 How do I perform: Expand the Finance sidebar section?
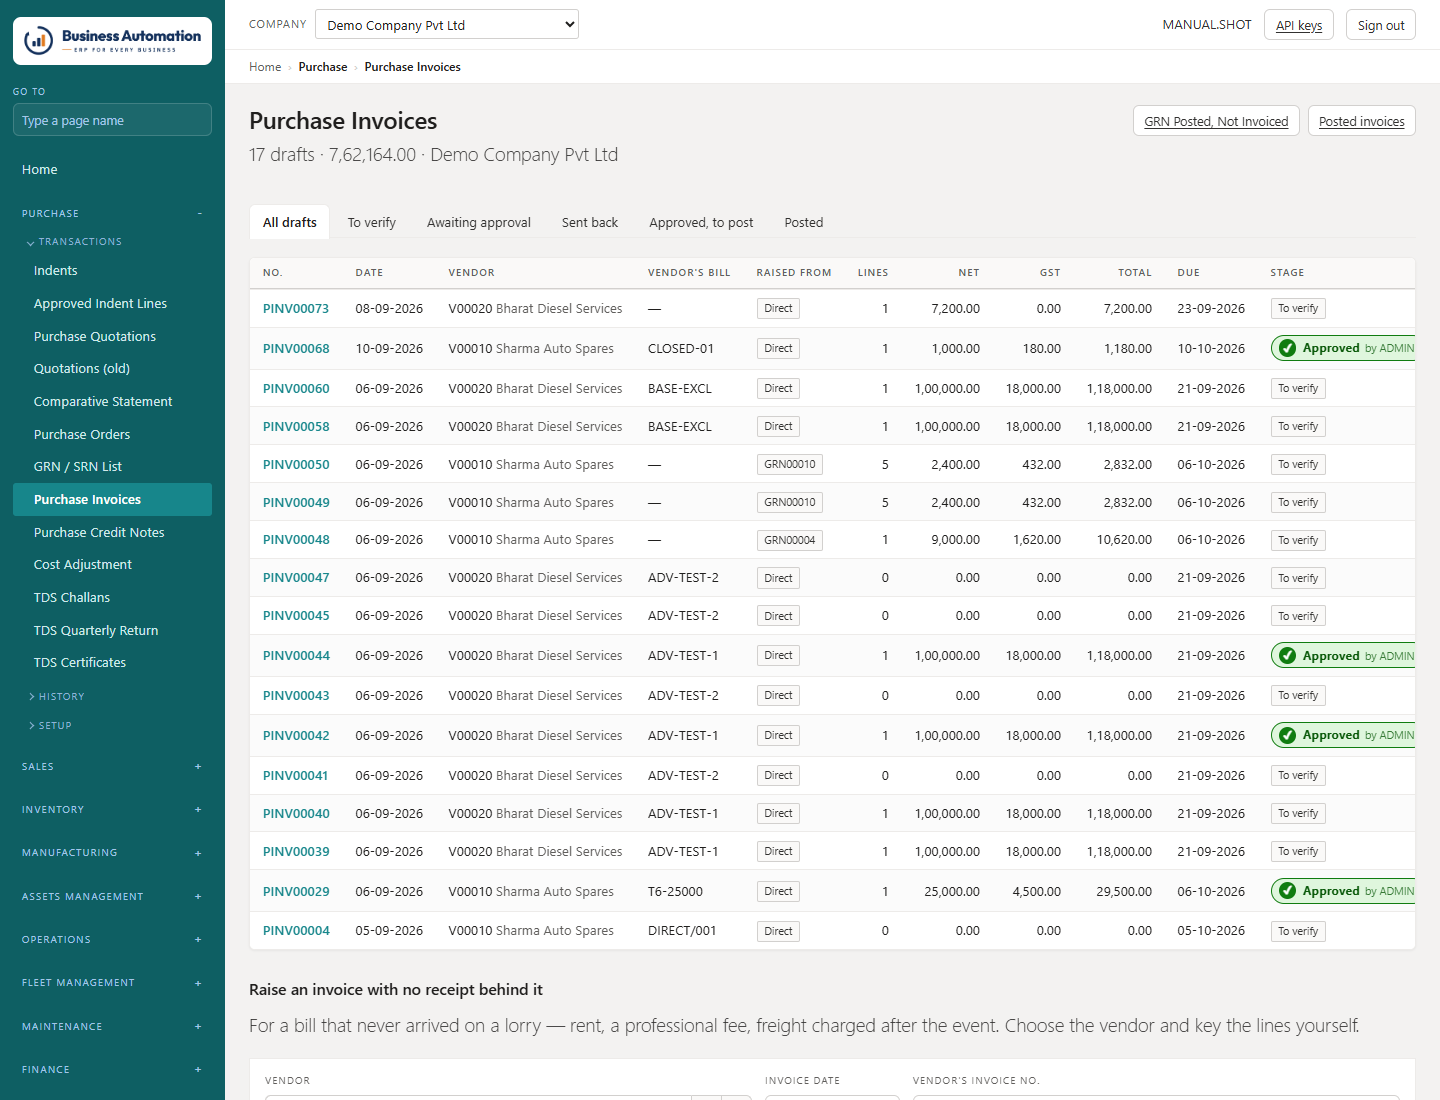112,1070
